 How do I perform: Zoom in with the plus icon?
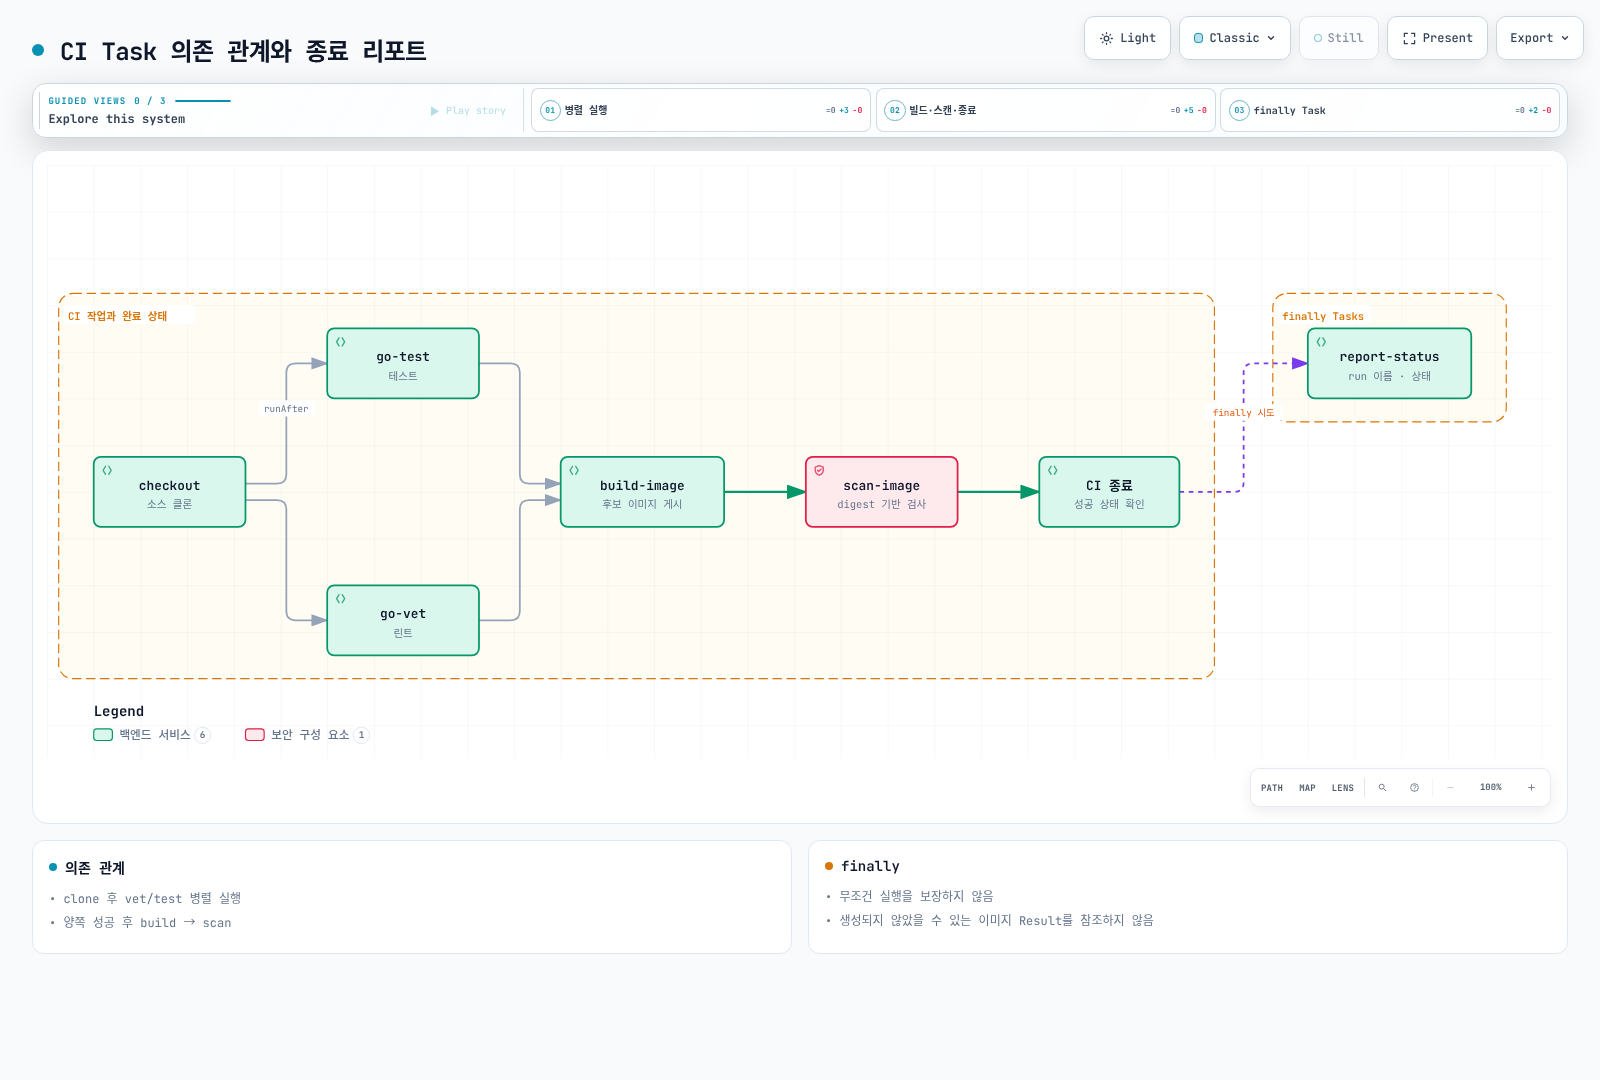click(1531, 788)
